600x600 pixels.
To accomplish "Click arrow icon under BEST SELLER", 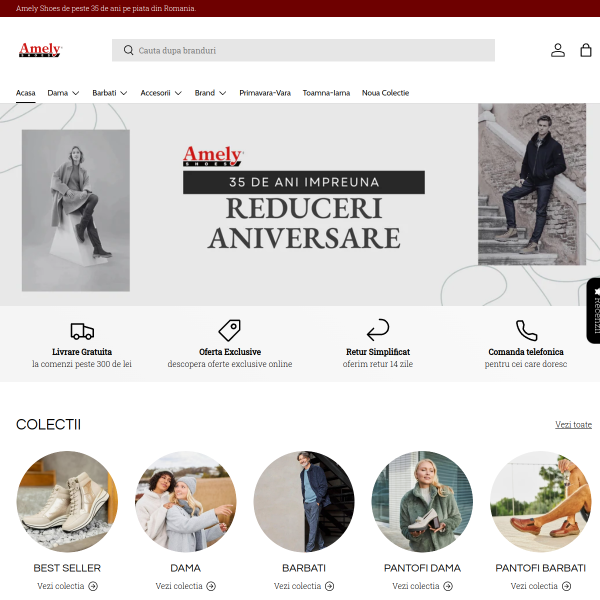I will pos(93,586).
